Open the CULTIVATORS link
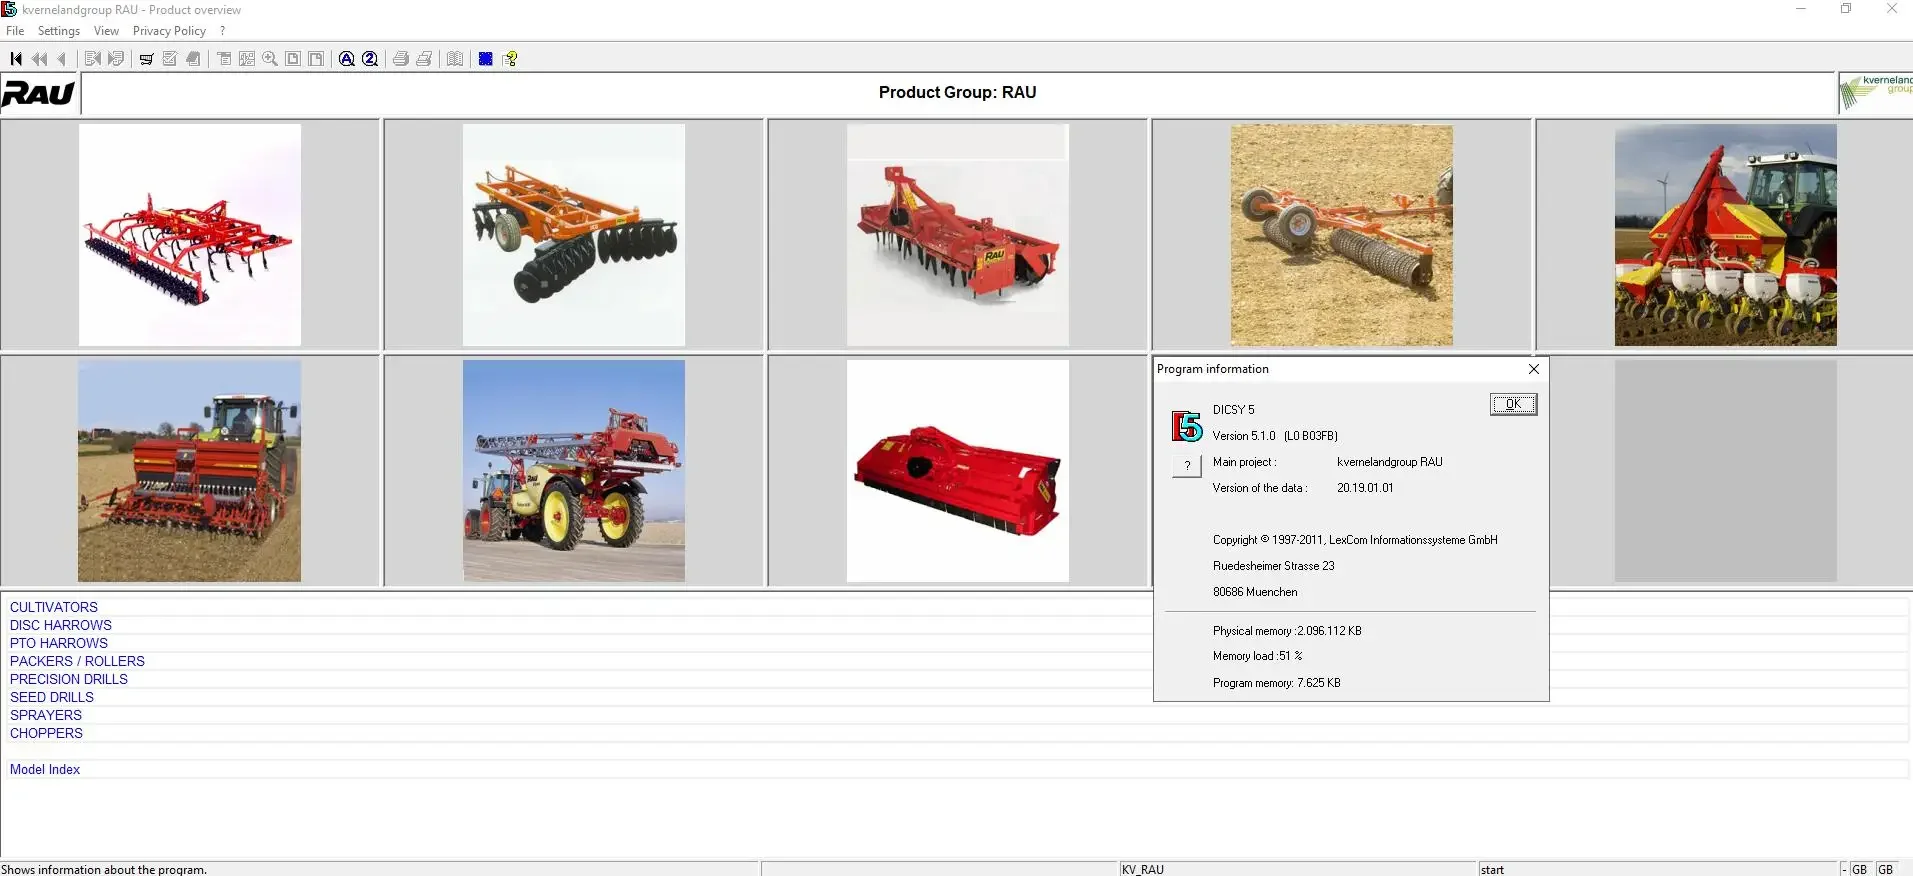Screen dimensions: 1913x876 pyautogui.click(x=54, y=607)
